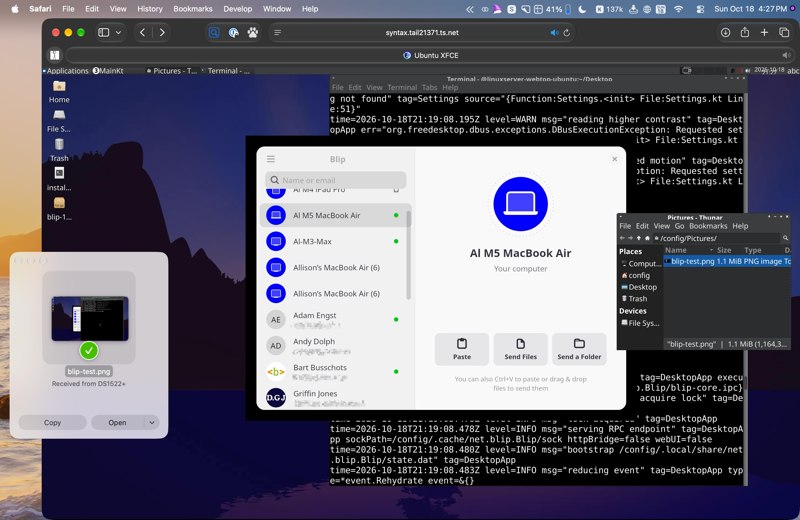
Task: Click Thunar parent folder up arrow
Action: (x=639, y=238)
